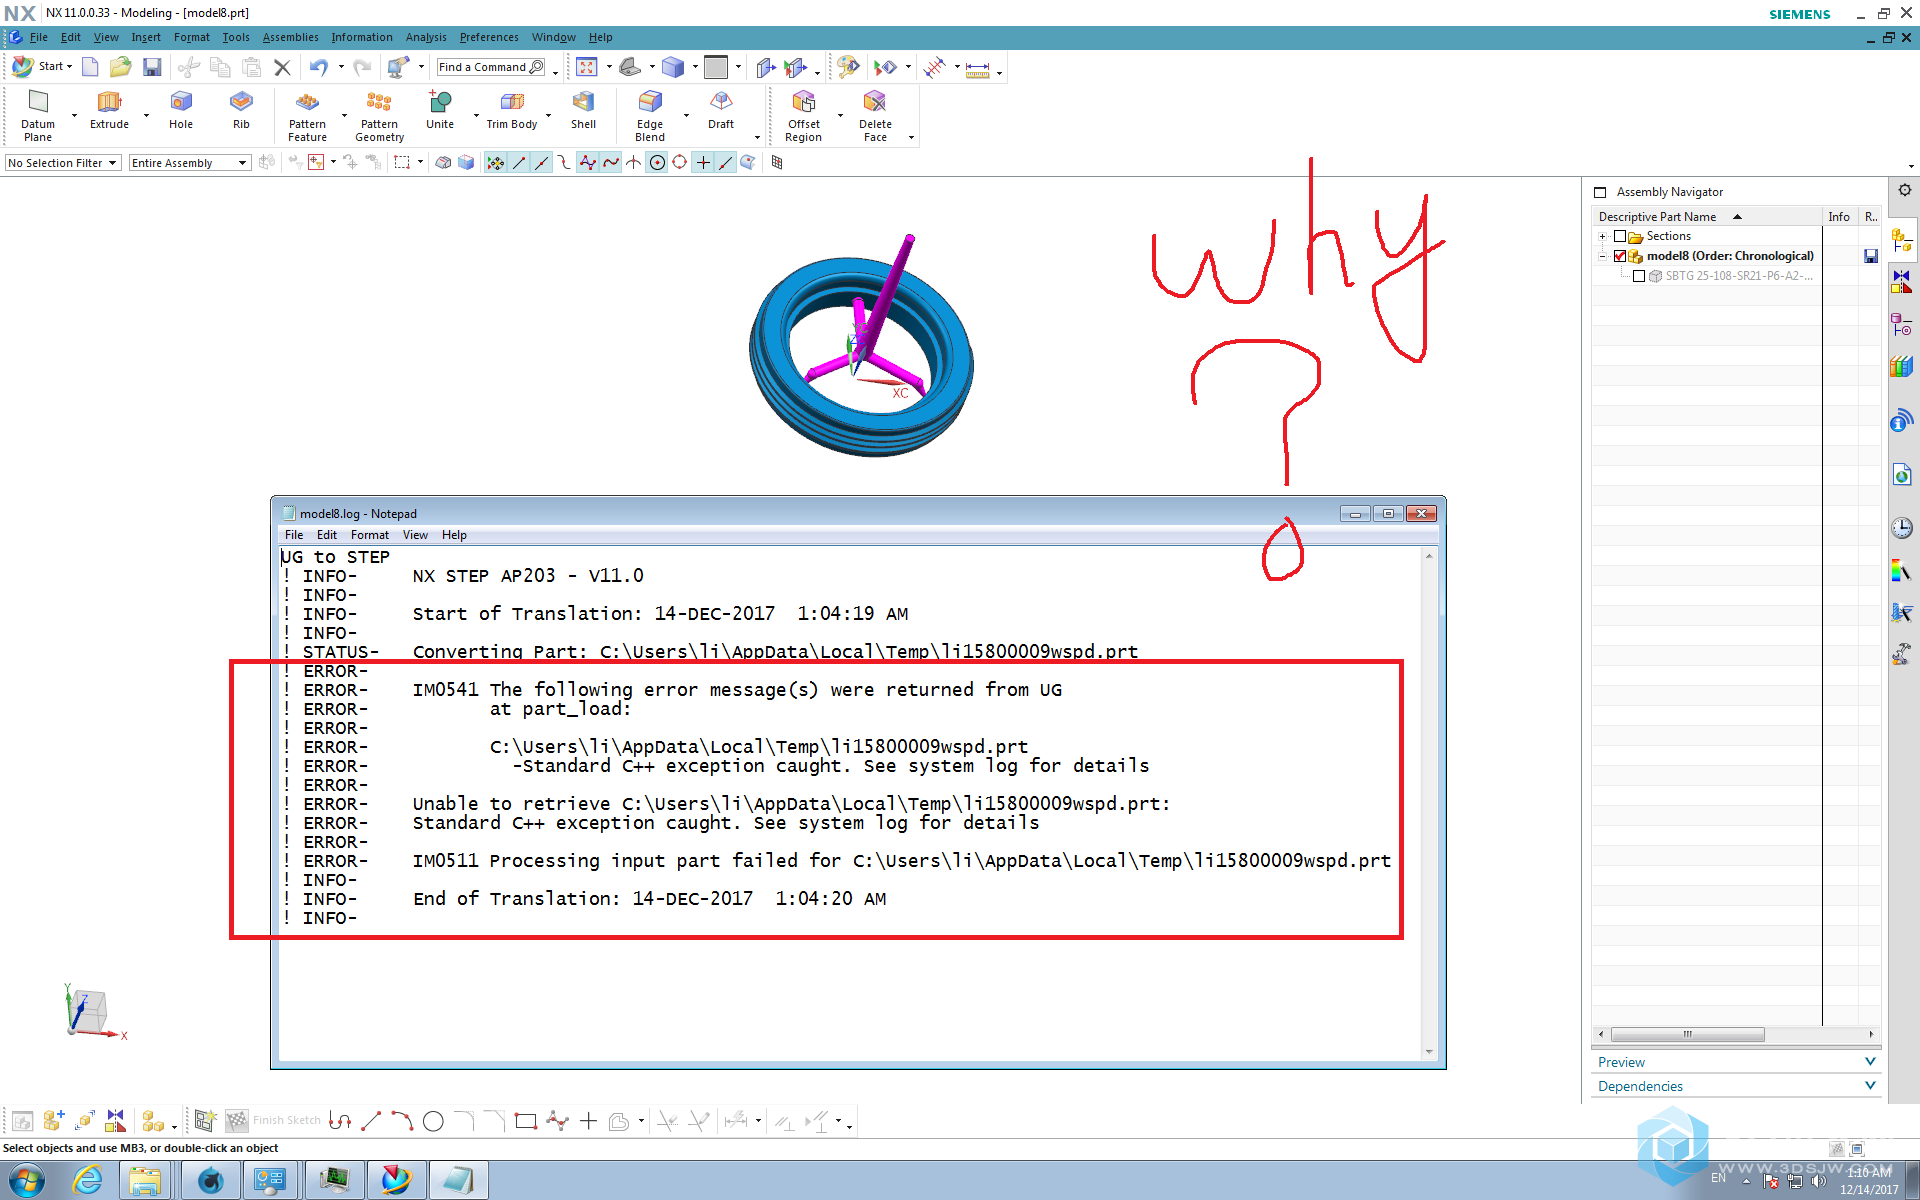1920x1200 pixels.
Task: Click the taskbar clock and date
Action: point(1868,1181)
